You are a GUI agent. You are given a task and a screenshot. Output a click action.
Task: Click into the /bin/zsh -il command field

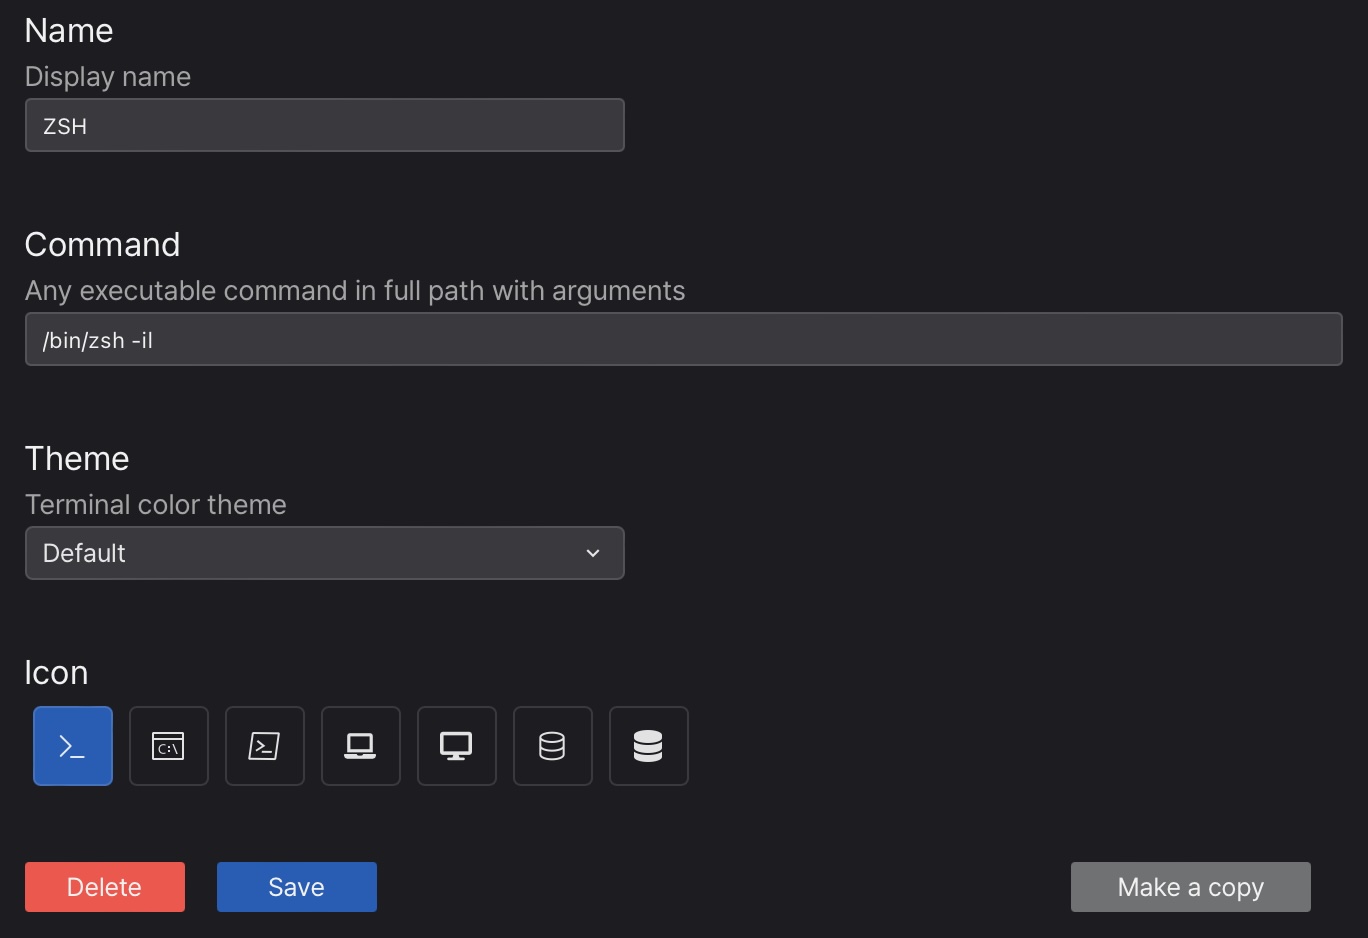[x=683, y=339]
